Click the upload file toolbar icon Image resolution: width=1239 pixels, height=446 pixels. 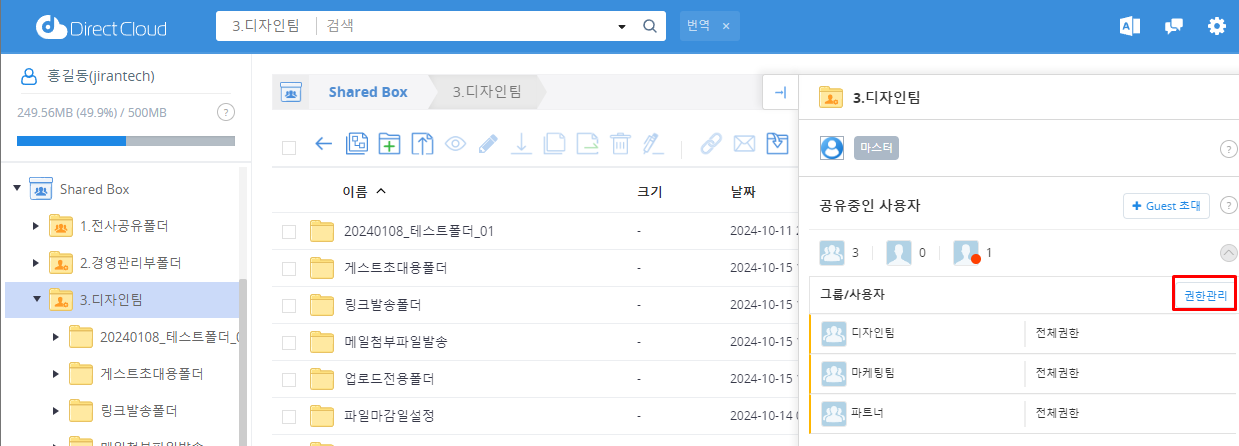point(423,144)
